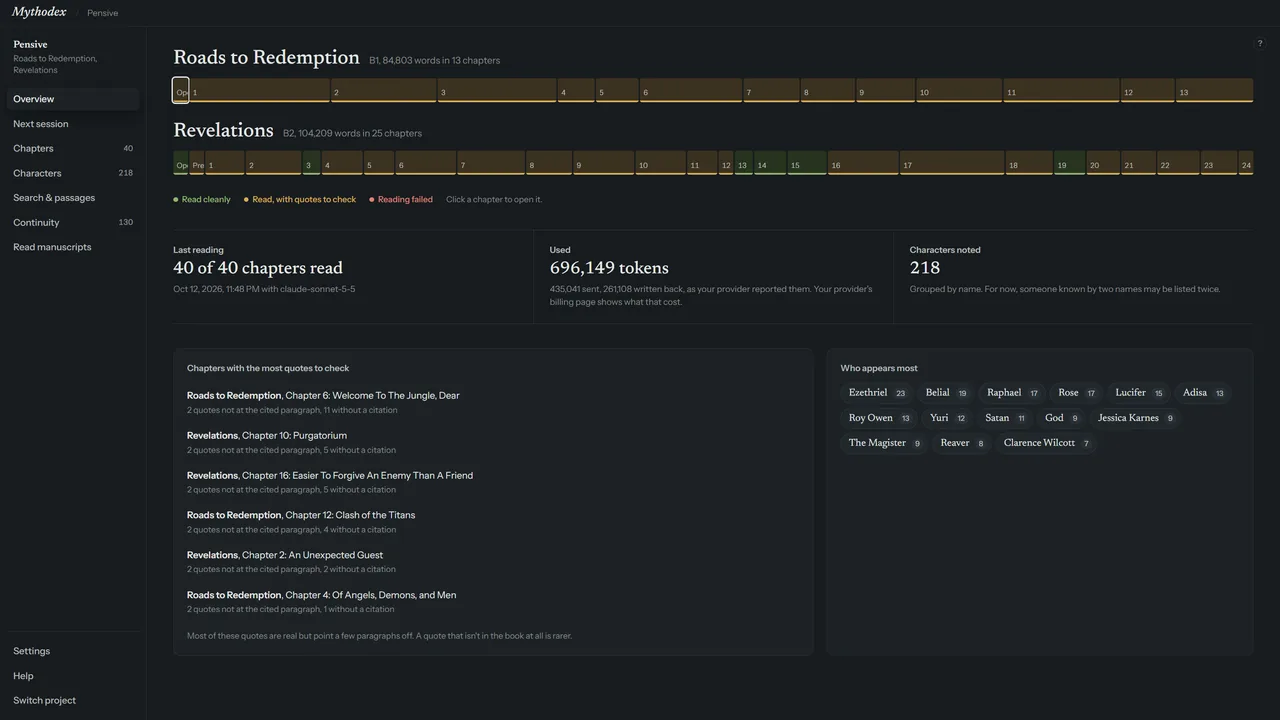This screenshot has height=720, width=1280.
Task: Open the Jessica Karnes character chip
Action: [x=1136, y=418]
